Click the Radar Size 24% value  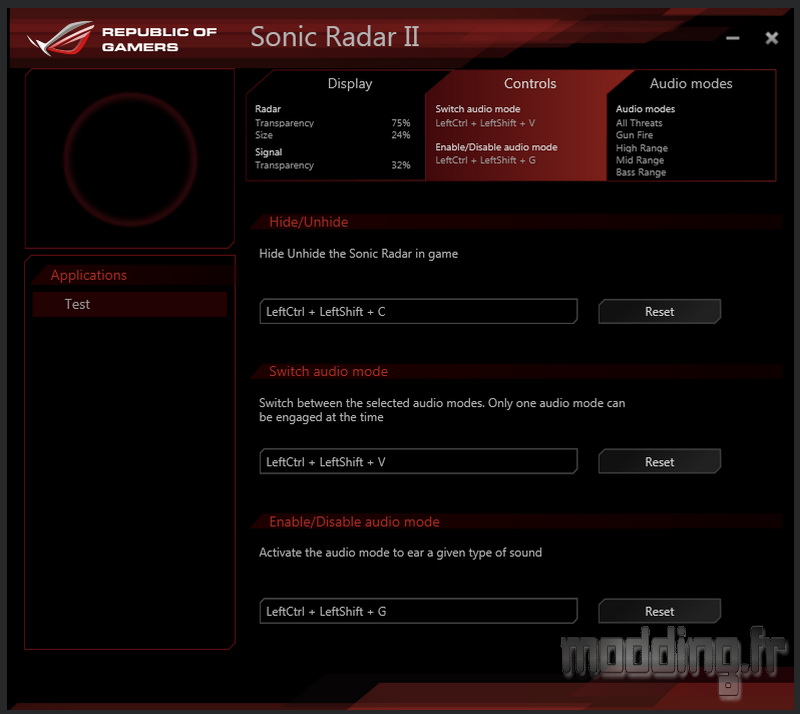401,135
